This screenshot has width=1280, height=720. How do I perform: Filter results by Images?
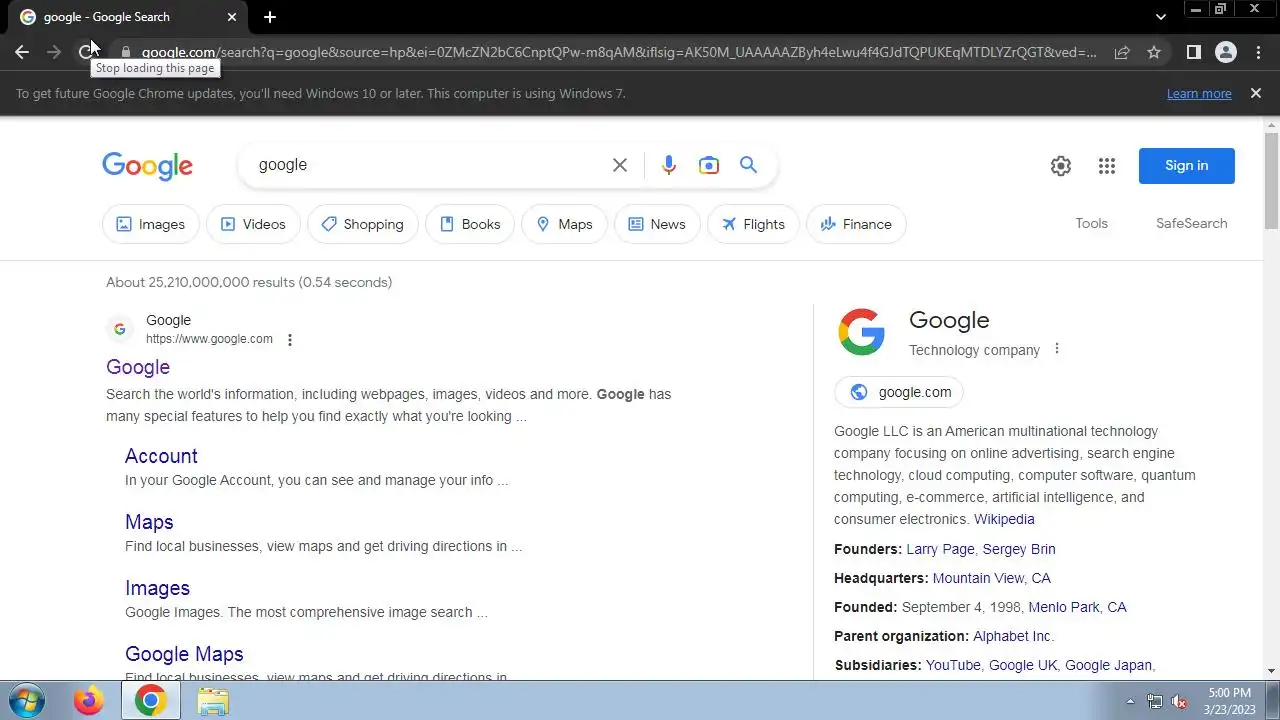(x=151, y=224)
